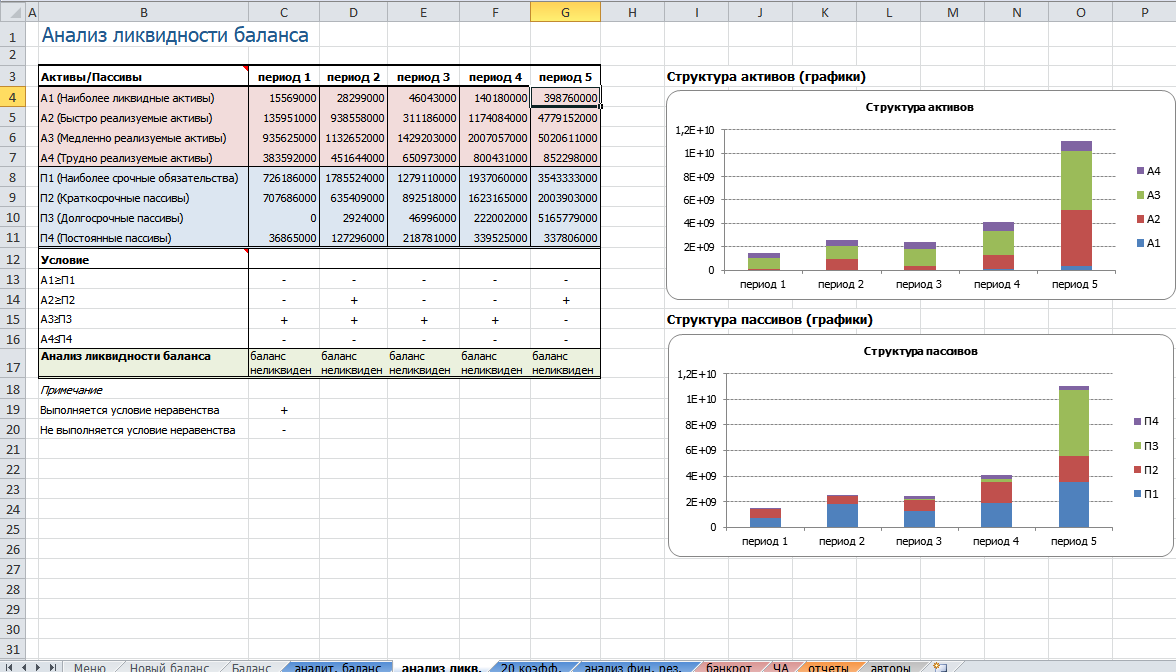Open the Новый баланс sheet tab

click(x=169, y=667)
